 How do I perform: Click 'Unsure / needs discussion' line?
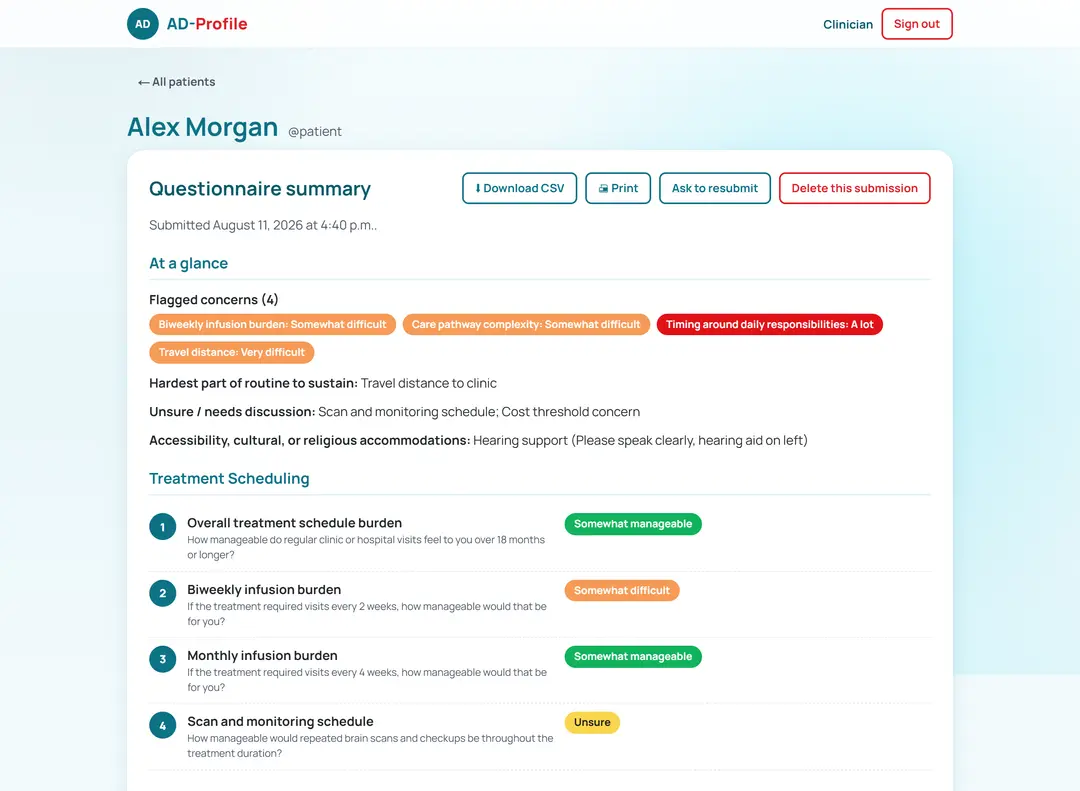395,412
